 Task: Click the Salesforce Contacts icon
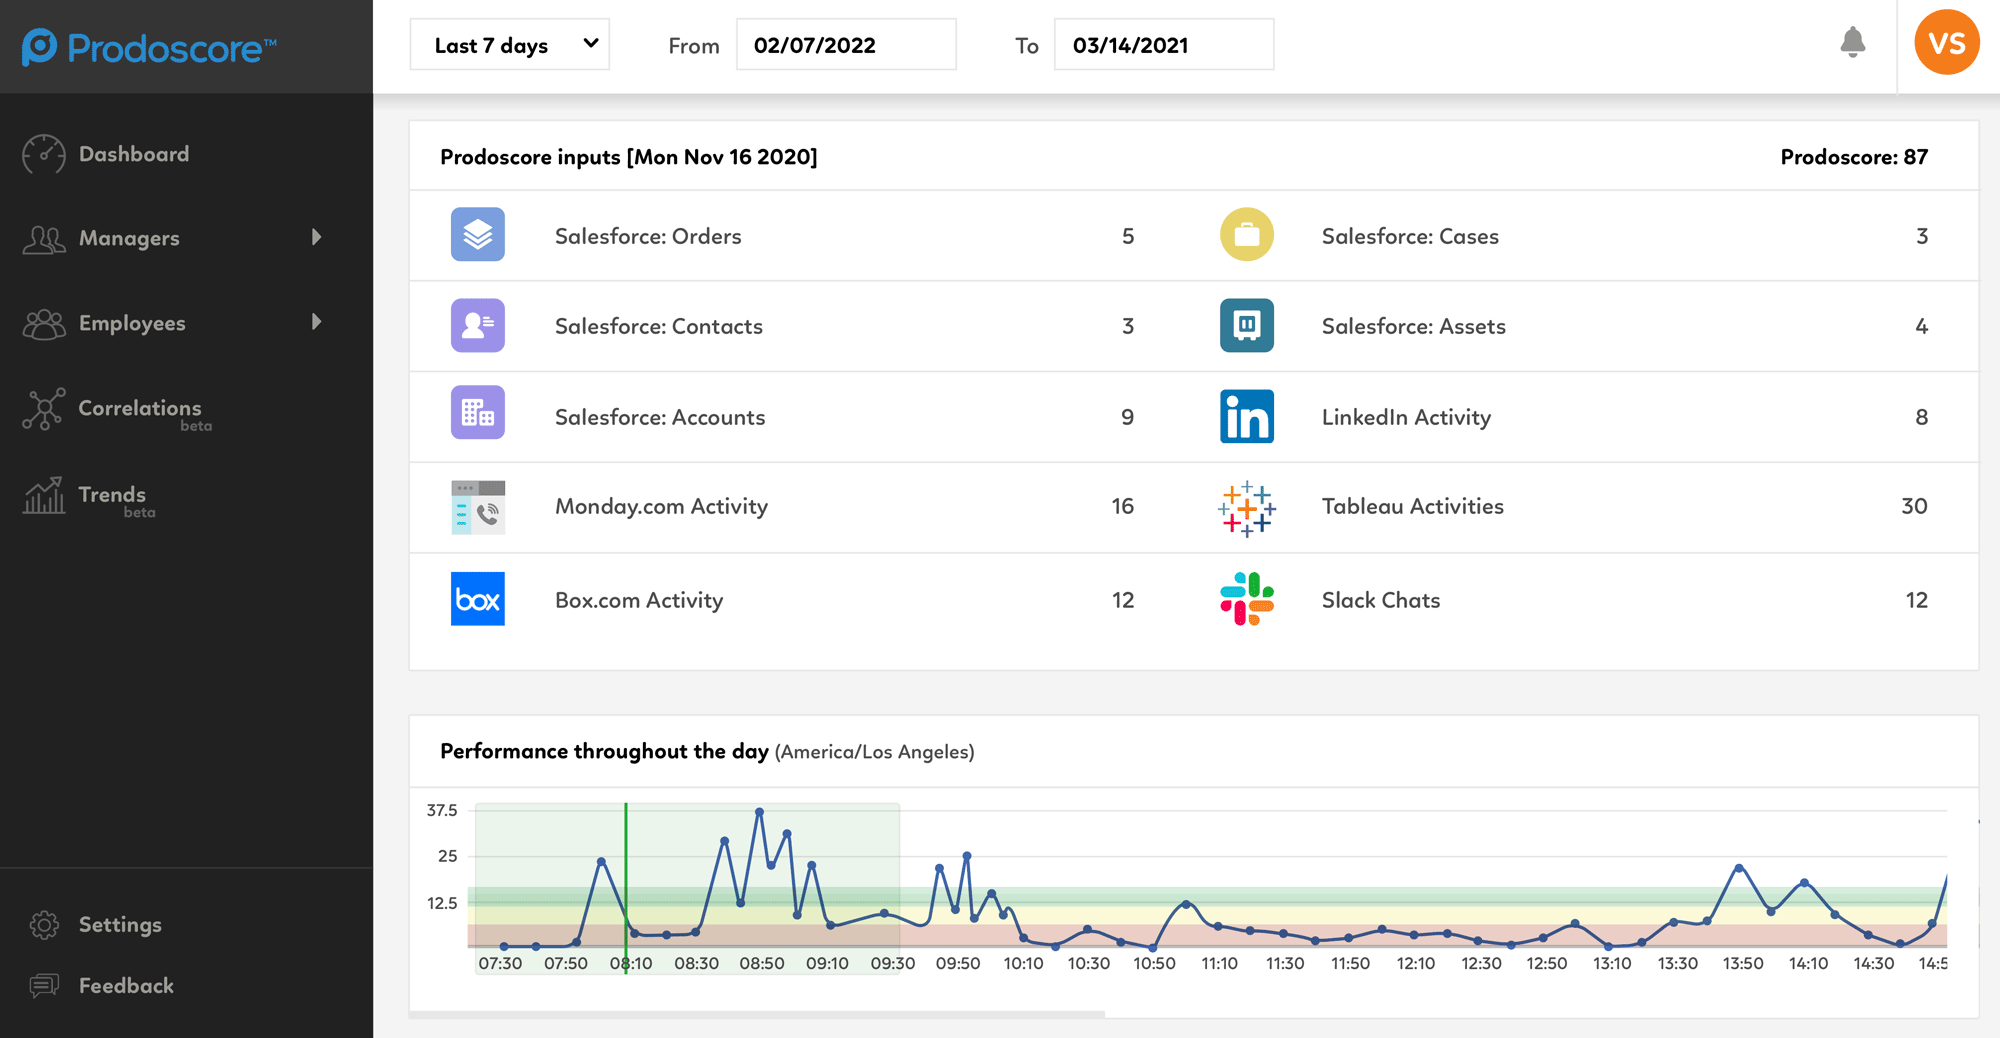[478, 325]
